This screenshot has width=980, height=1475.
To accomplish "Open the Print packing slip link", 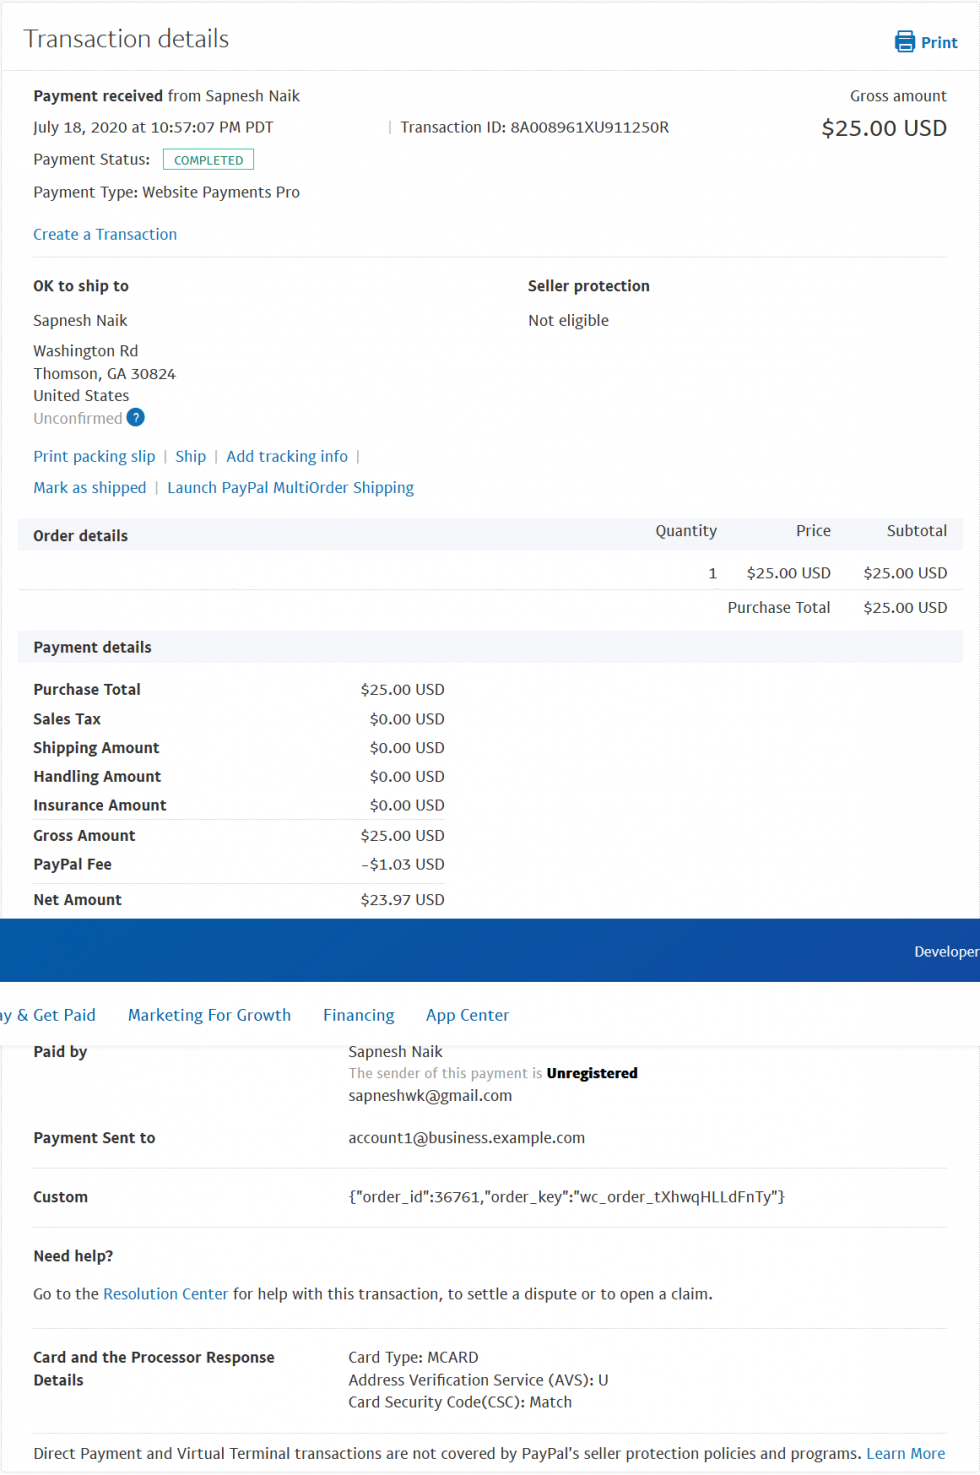I will coord(94,456).
